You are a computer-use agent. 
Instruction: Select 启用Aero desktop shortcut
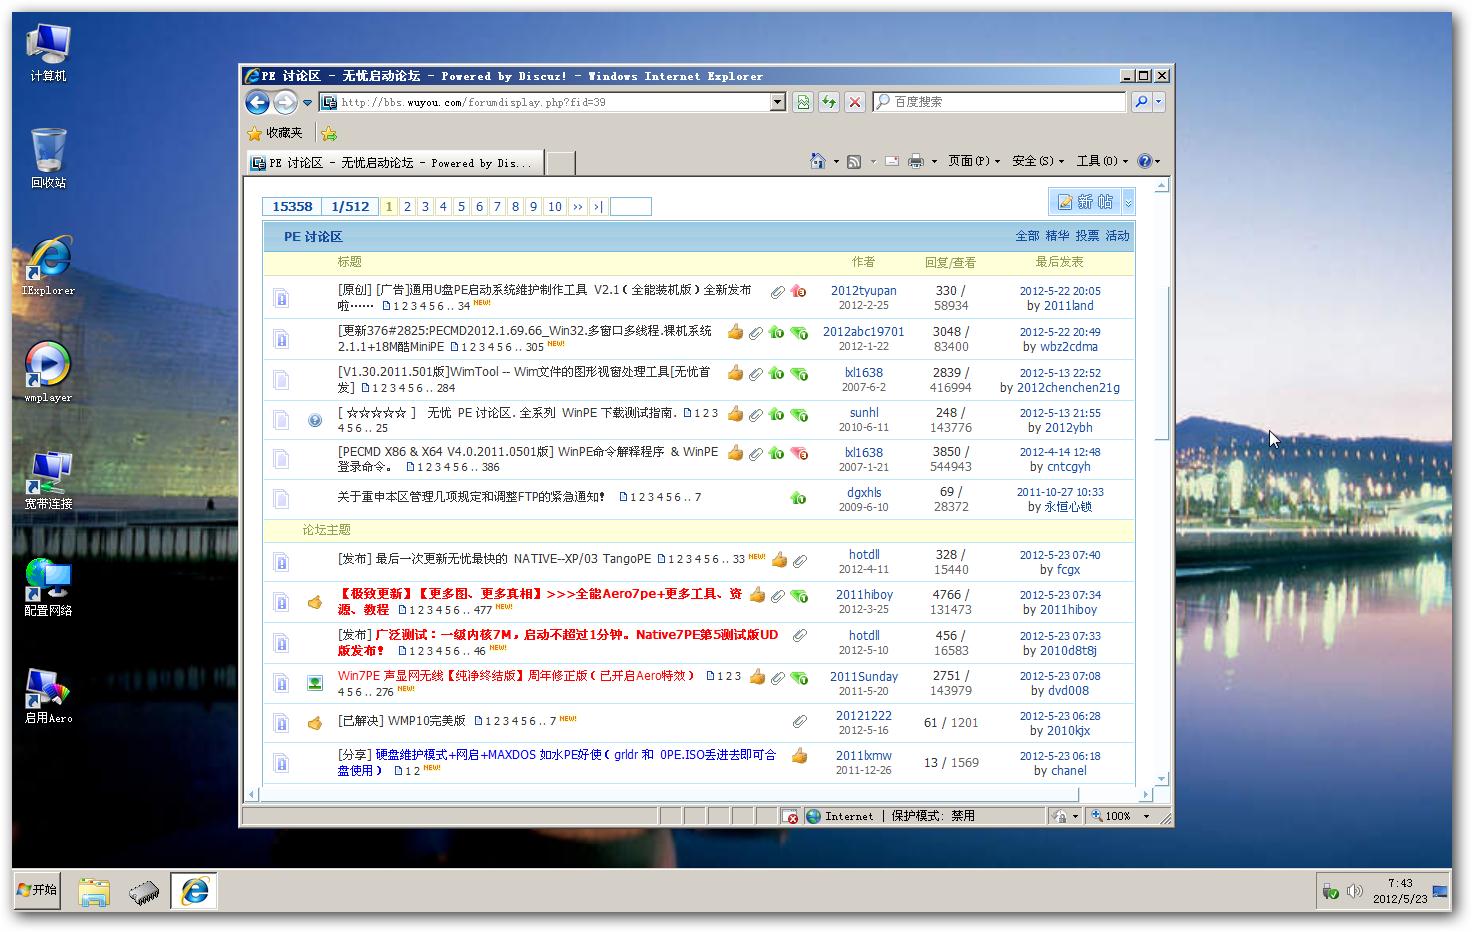tap(48, 696)
